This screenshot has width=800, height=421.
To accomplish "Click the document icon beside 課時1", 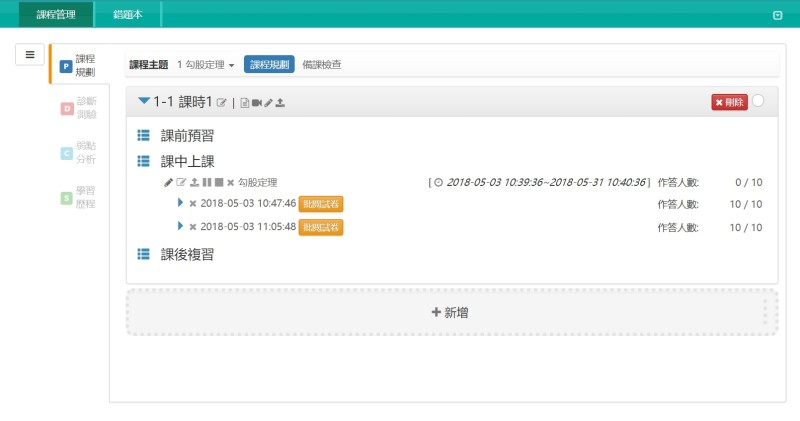I will (x=245, y=103).
